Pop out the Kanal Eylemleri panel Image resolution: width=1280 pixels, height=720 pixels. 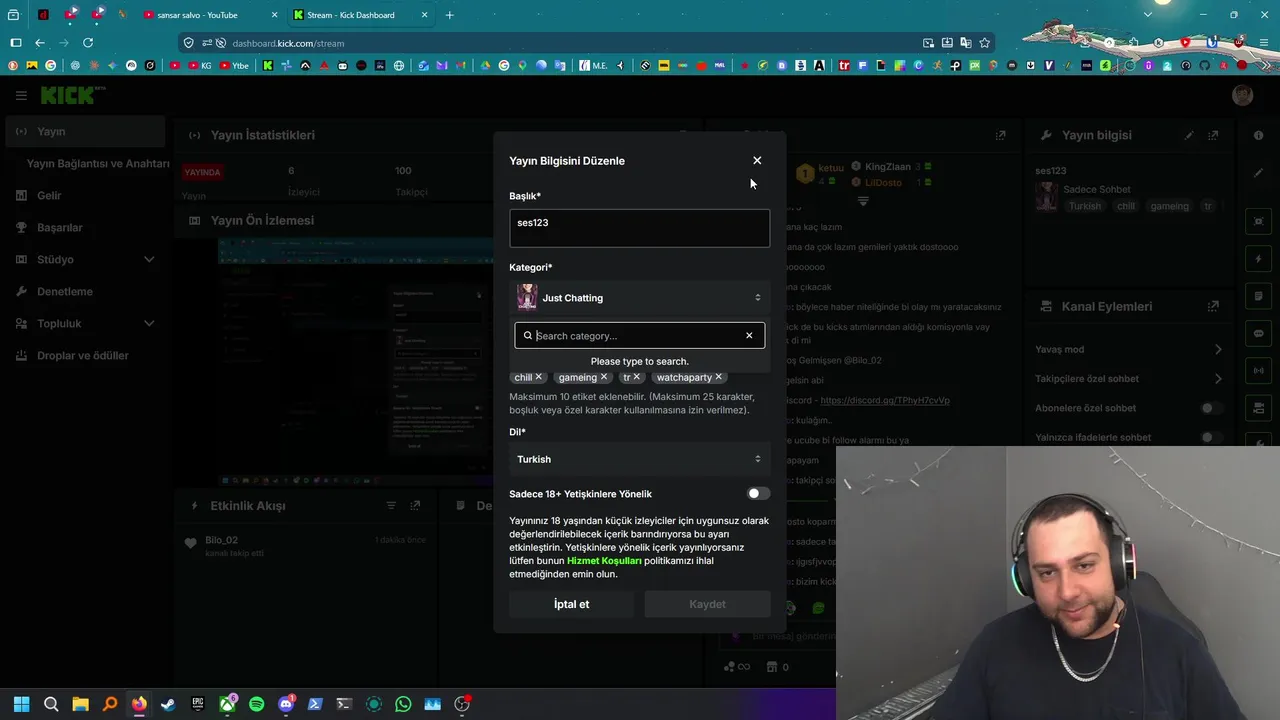click(1213, 306)
